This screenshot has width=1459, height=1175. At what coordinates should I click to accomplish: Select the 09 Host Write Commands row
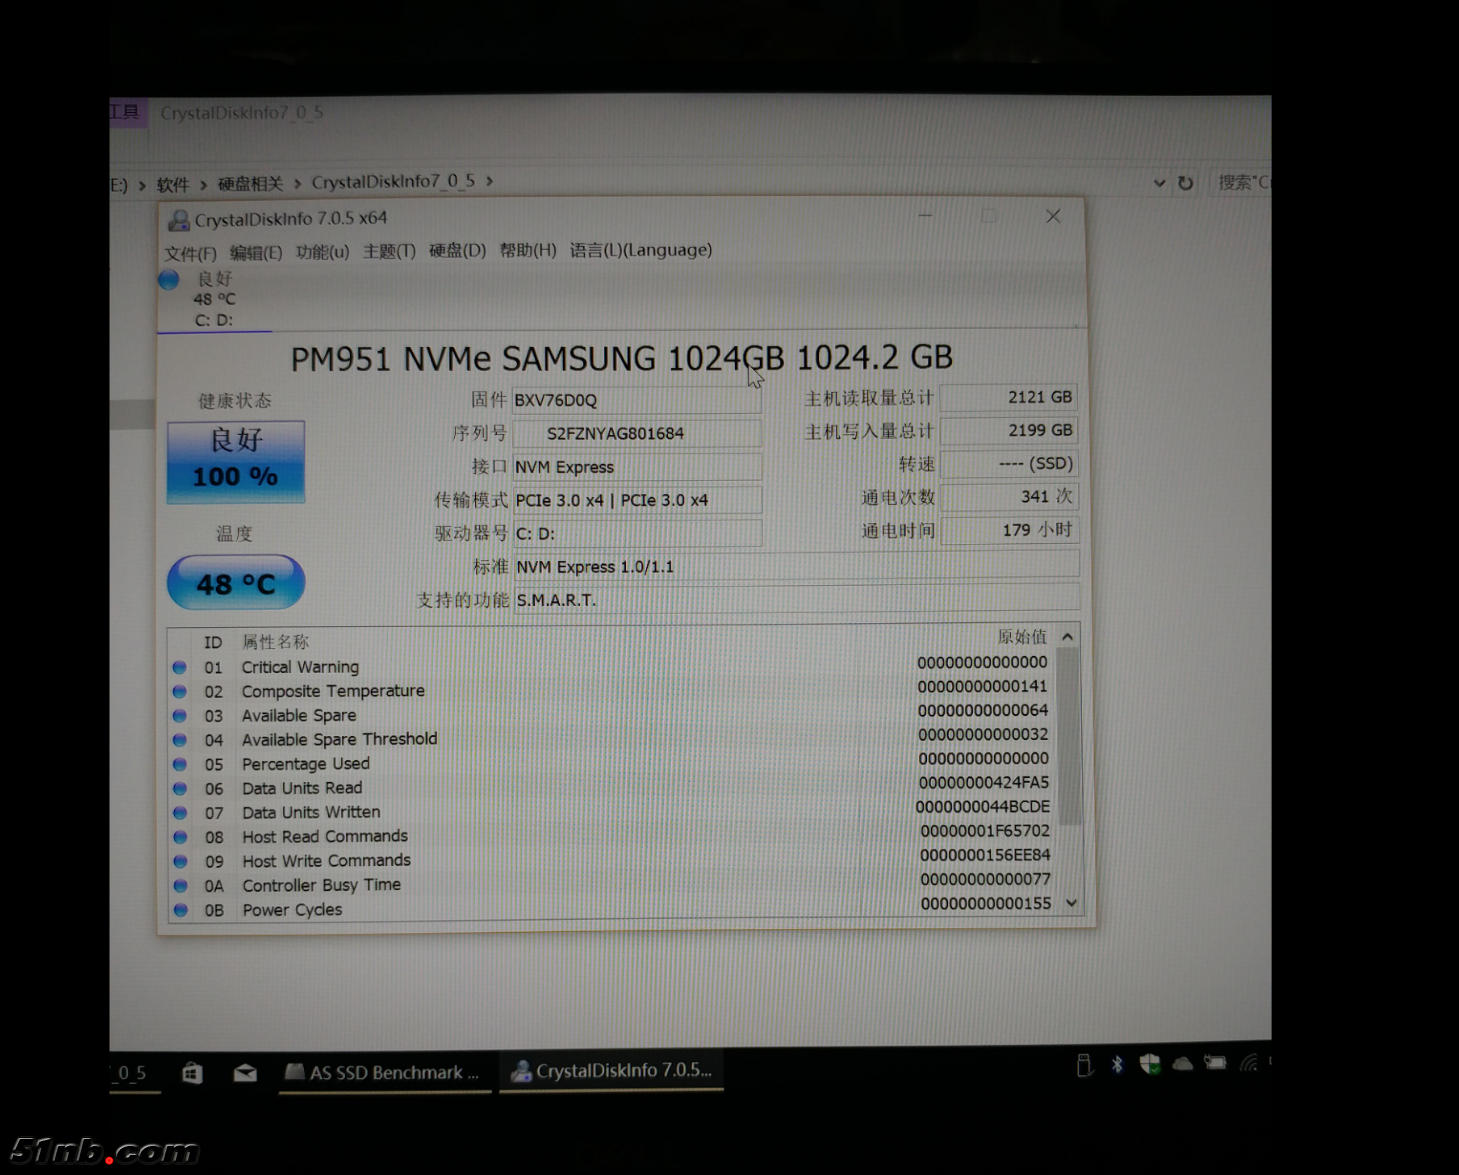[612, 860]
